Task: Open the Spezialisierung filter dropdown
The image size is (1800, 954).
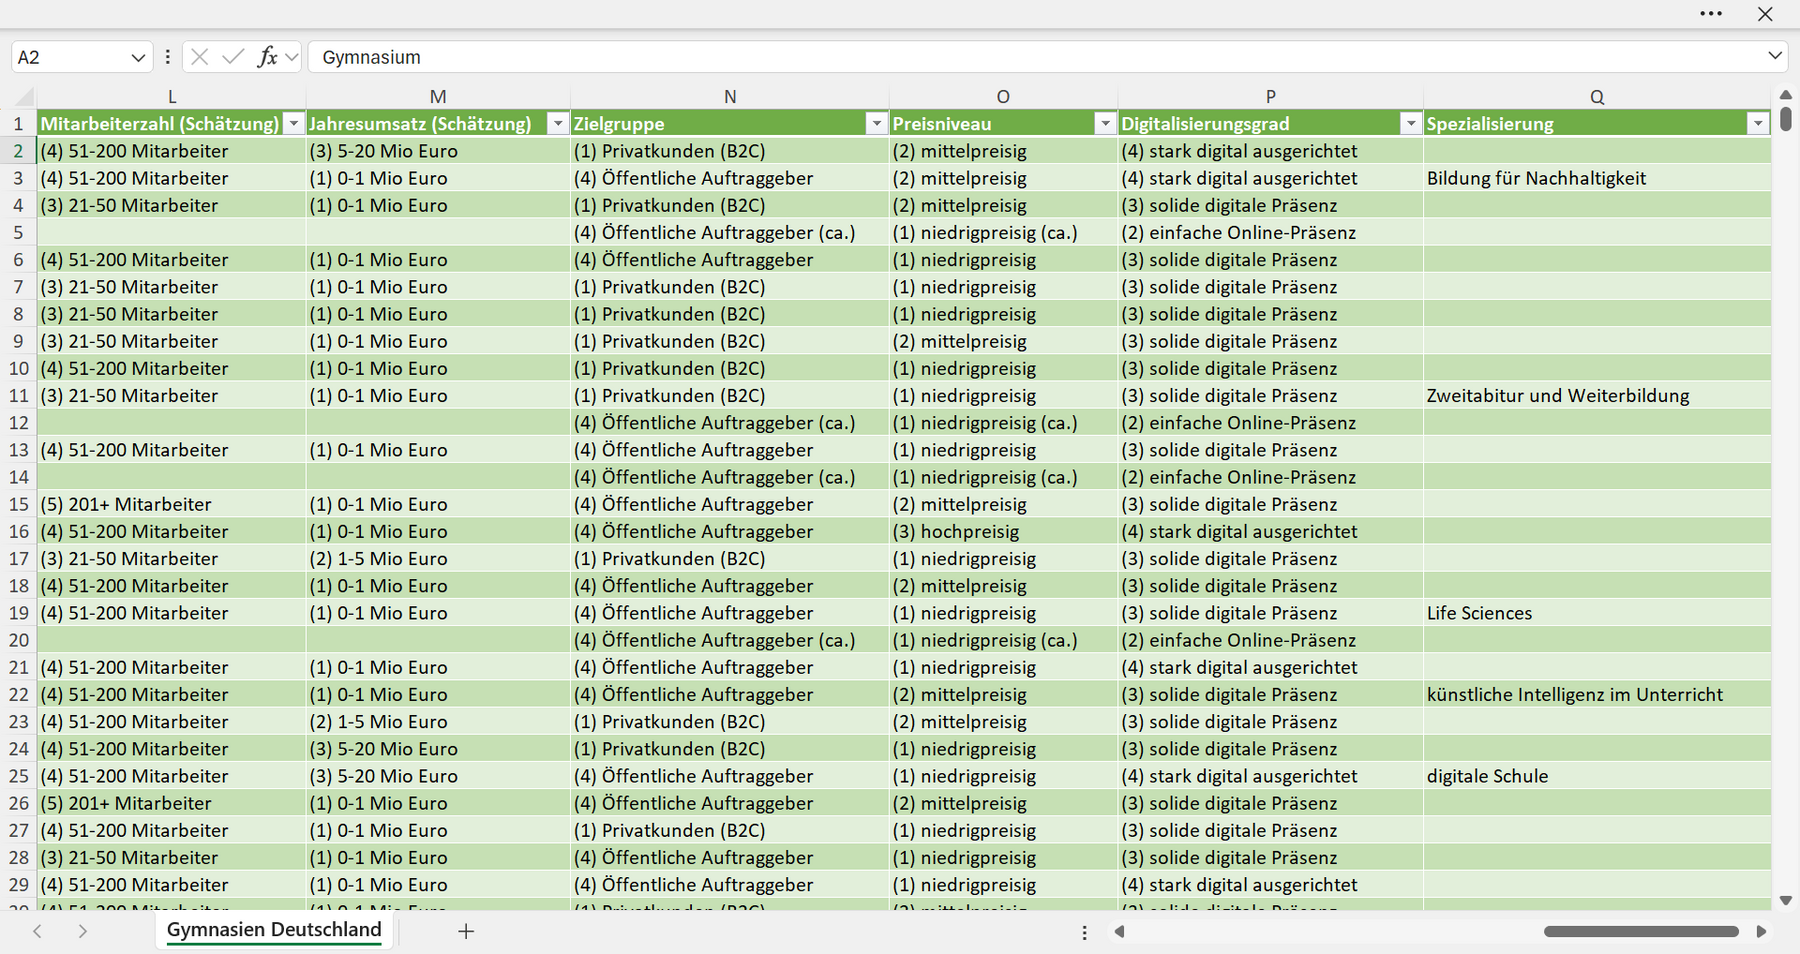Action: click(1758, 124)
